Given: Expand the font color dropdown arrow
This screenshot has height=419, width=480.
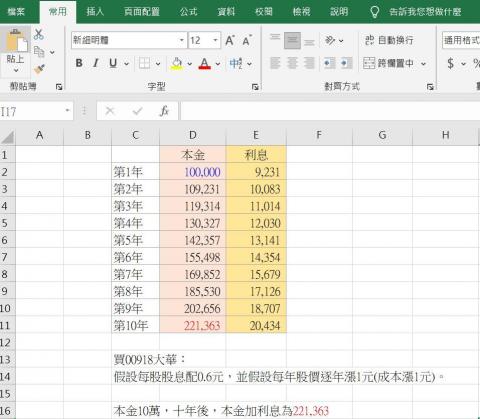Looking at the screenshot, I should coord(218,63).
